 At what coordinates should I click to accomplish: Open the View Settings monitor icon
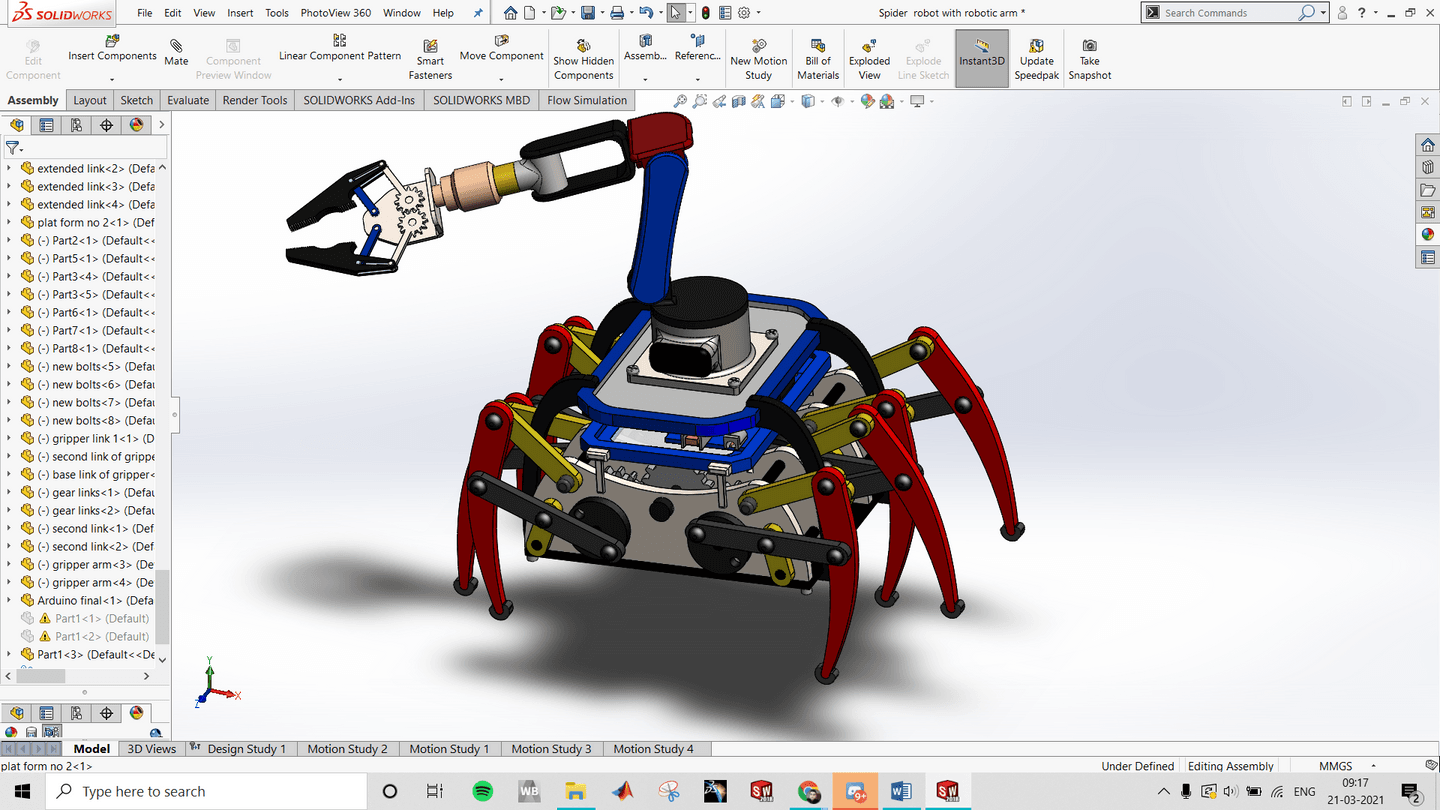click(917, 101)
